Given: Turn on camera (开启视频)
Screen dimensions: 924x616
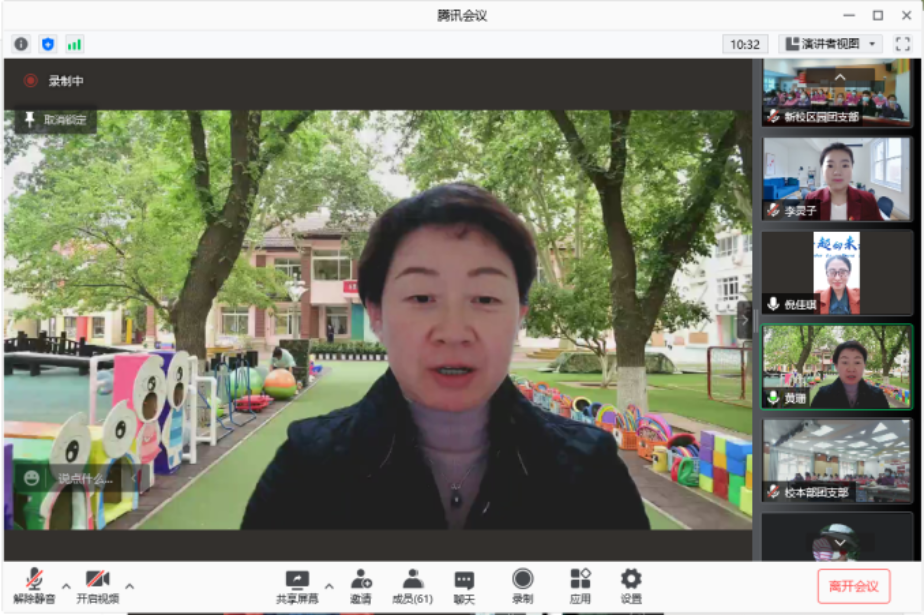Looking at the screenshot, I should [x=97, y=585].
